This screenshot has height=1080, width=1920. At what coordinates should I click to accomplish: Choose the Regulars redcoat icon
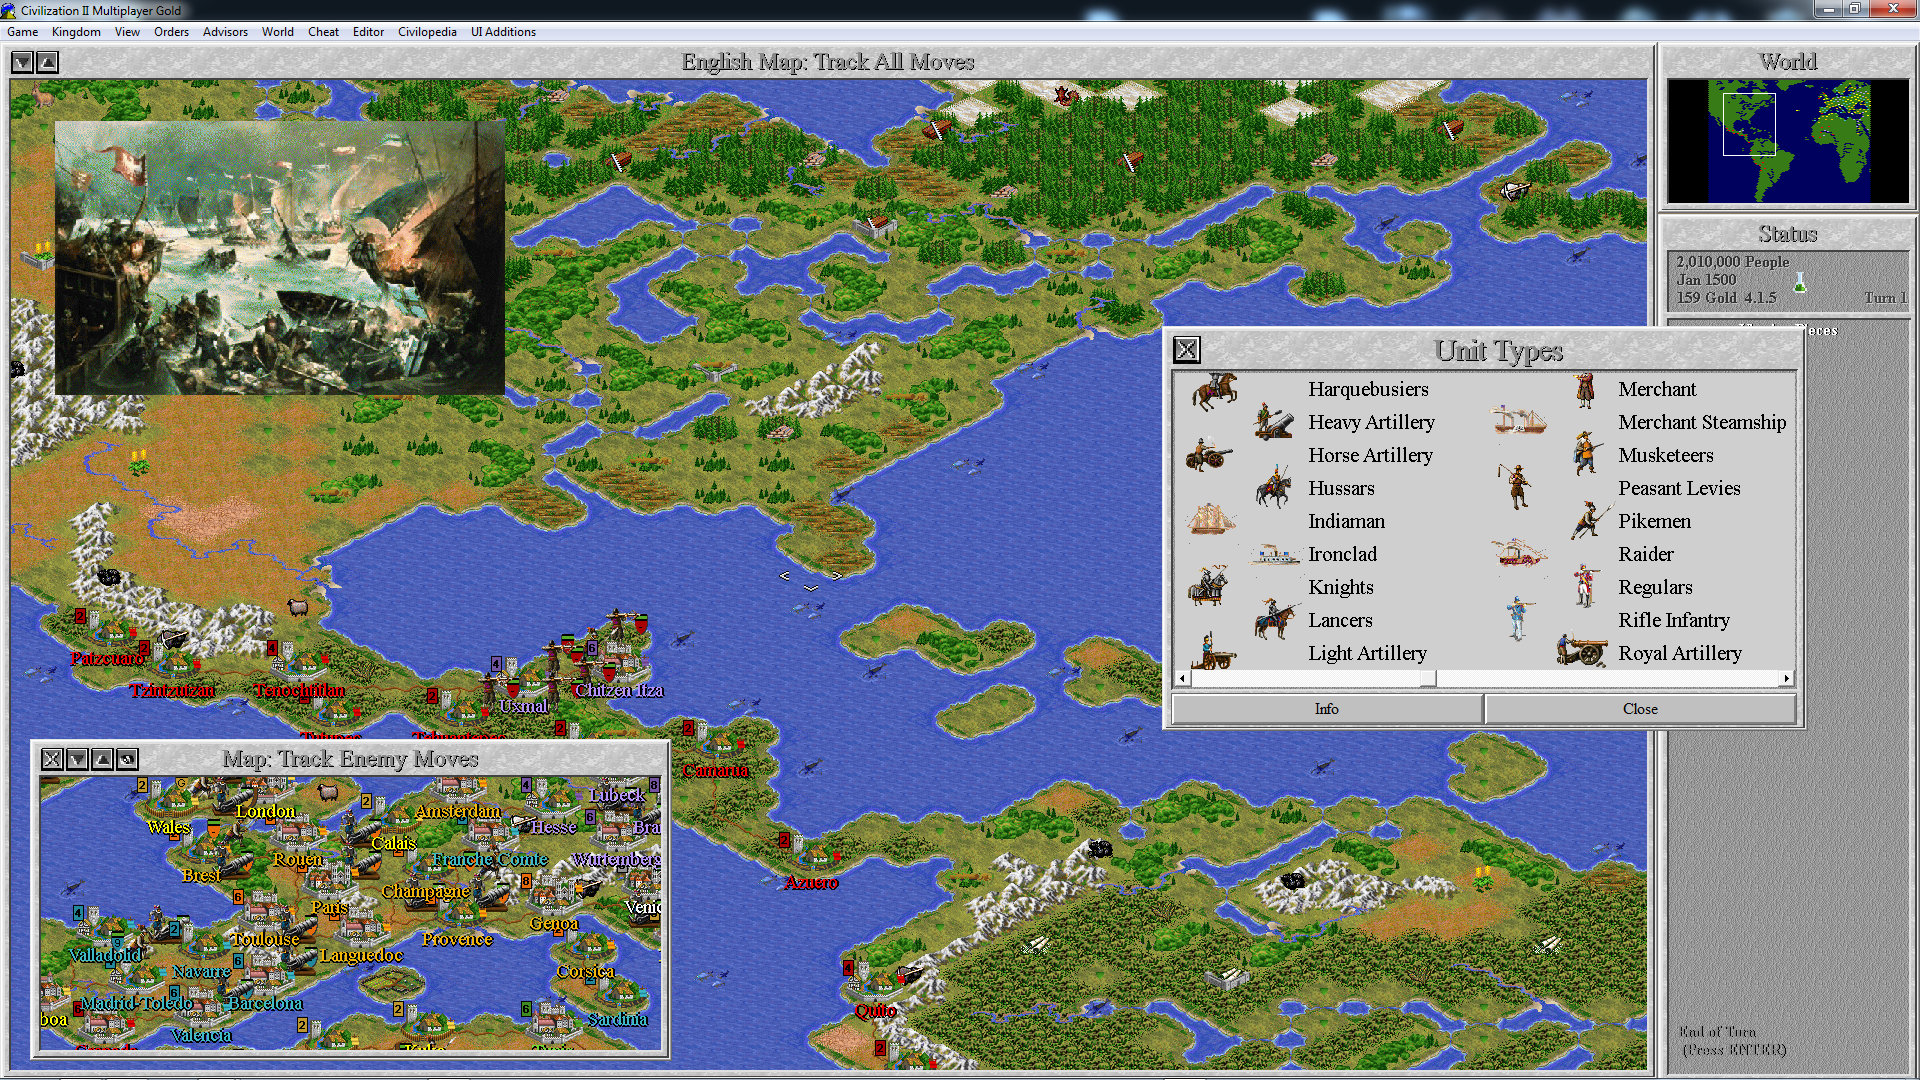(x=1585, y=586)
